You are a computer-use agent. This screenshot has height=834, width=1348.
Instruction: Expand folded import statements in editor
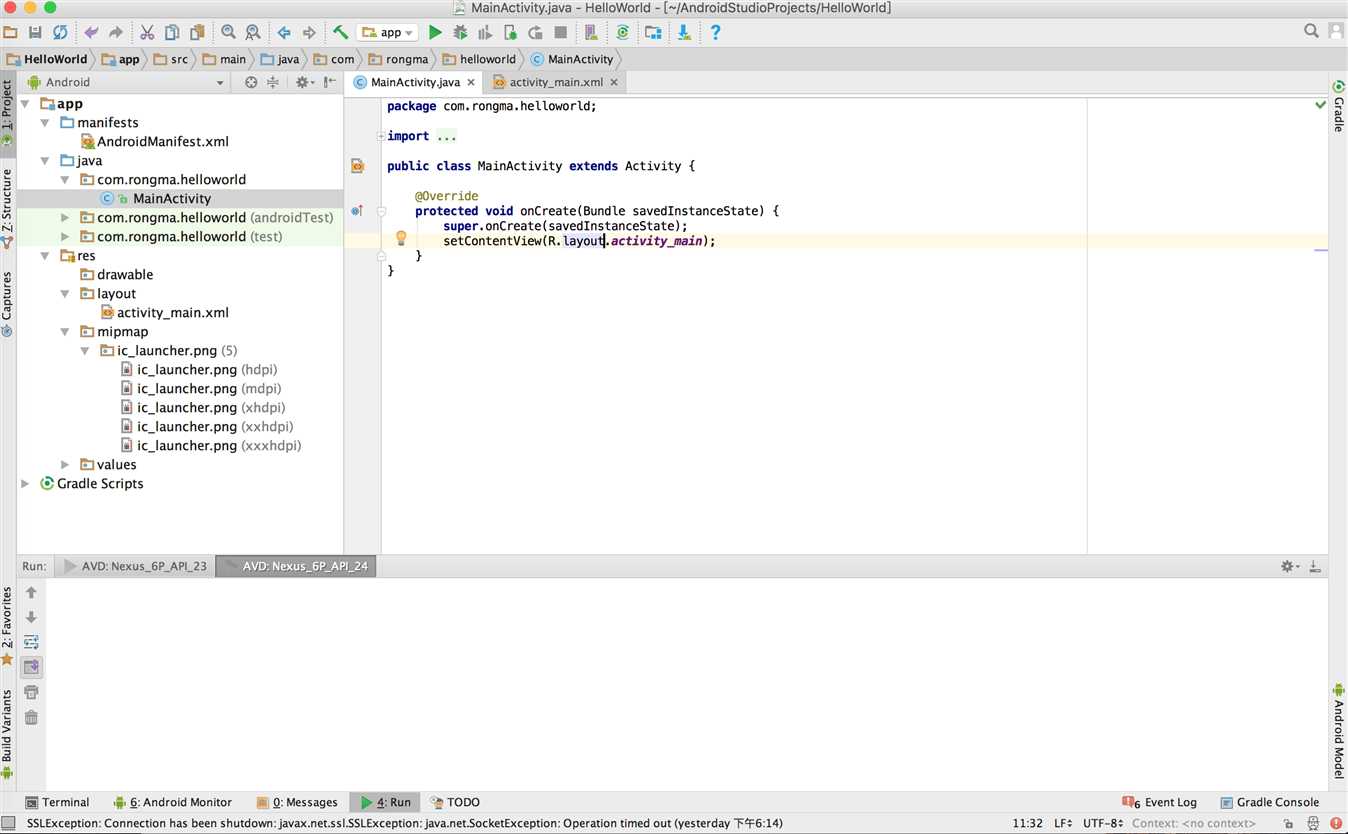(381, 136)
